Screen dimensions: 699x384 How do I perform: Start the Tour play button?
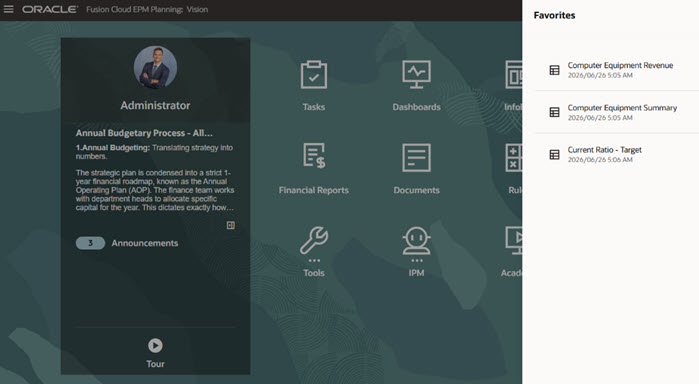[x=155, y=345]
